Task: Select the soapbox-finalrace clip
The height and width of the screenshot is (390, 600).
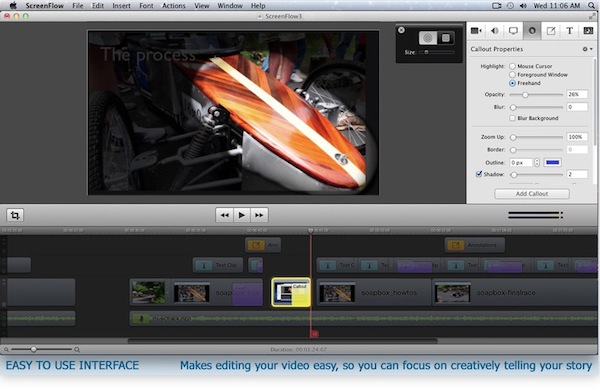Action: (x=514, y=292)
